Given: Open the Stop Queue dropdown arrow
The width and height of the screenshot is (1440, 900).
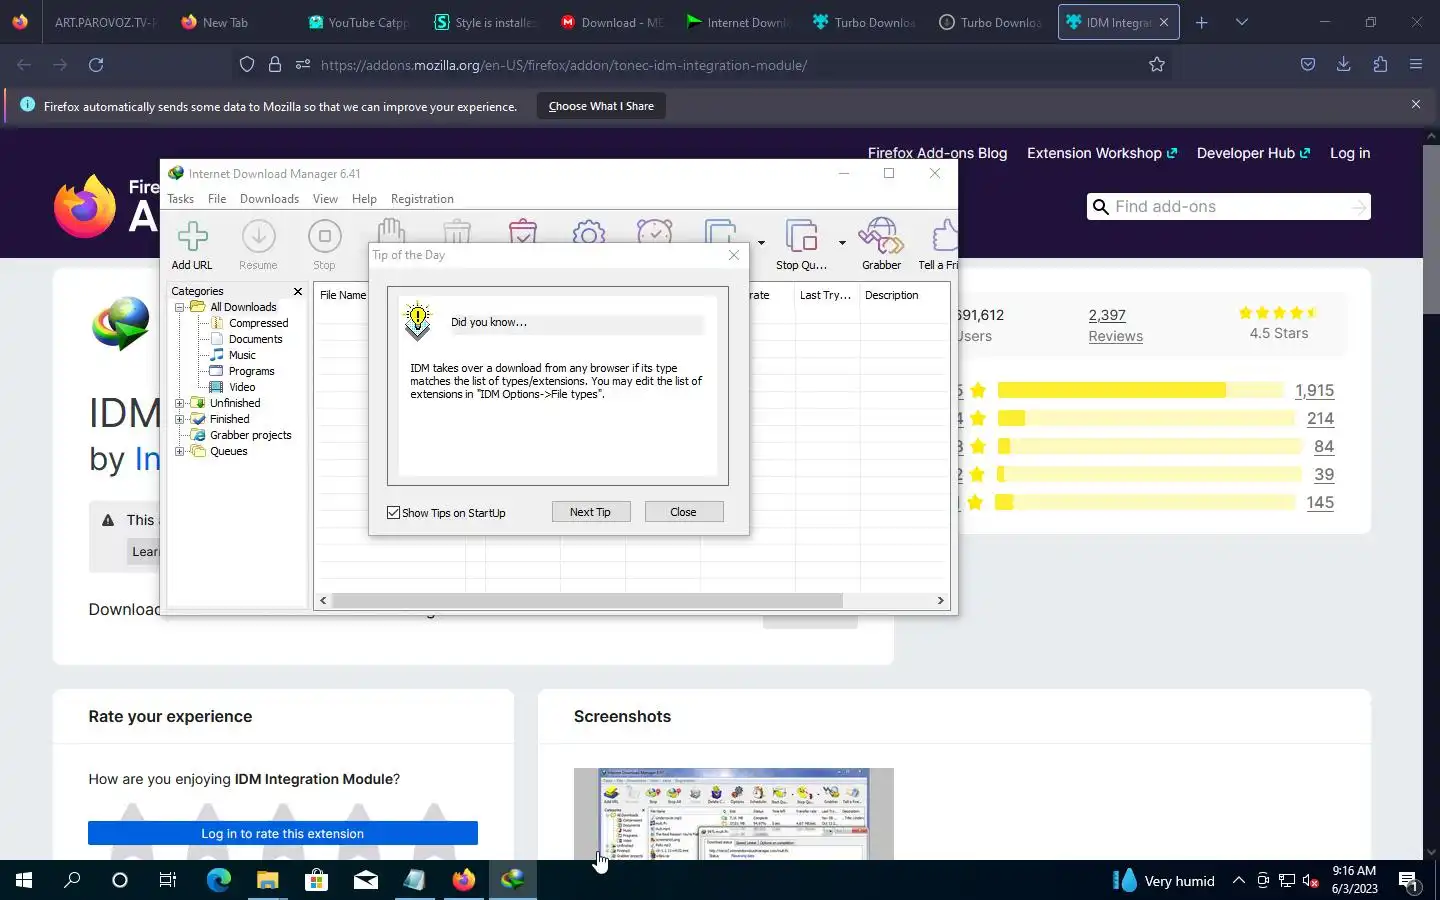Looking at the screenshot, I should [x=842, y=243].
